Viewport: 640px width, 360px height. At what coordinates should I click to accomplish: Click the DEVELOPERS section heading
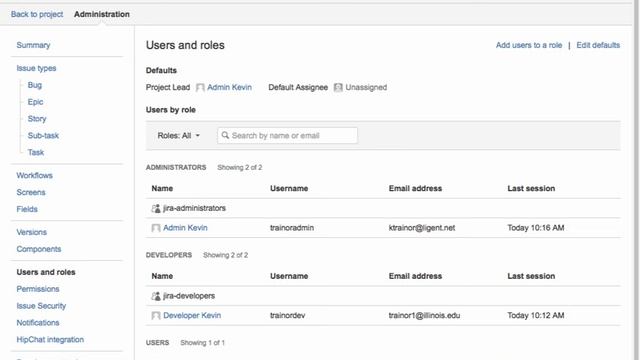click(169, 255)
